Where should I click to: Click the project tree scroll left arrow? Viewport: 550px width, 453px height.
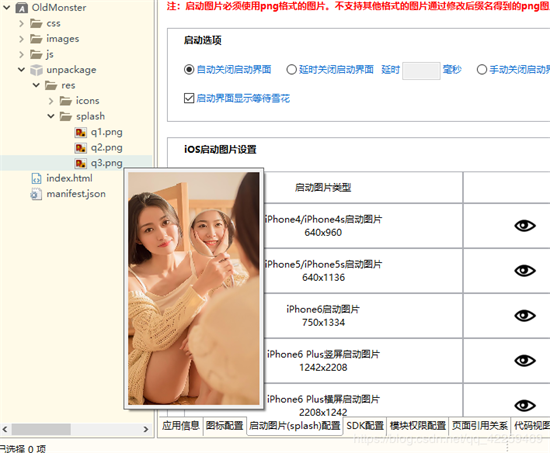coord(5,429)
